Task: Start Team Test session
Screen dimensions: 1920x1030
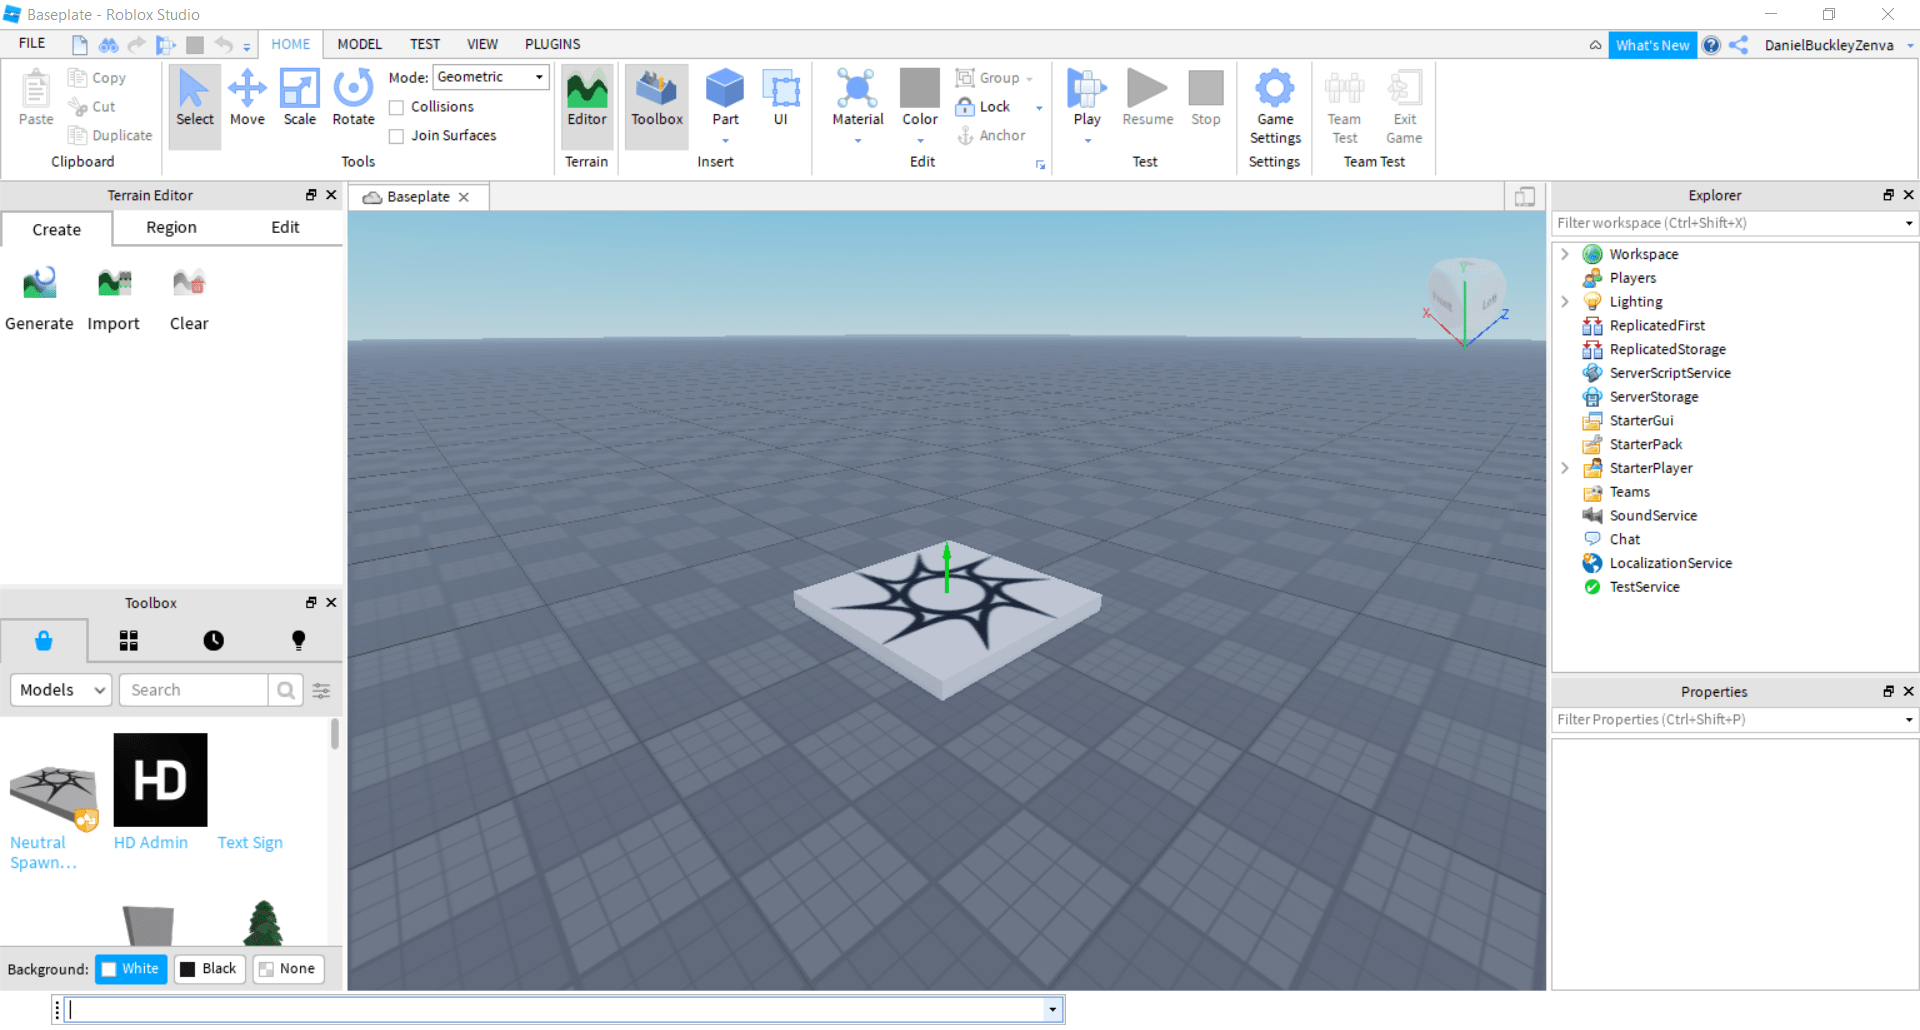Action: click(1344, 105)
